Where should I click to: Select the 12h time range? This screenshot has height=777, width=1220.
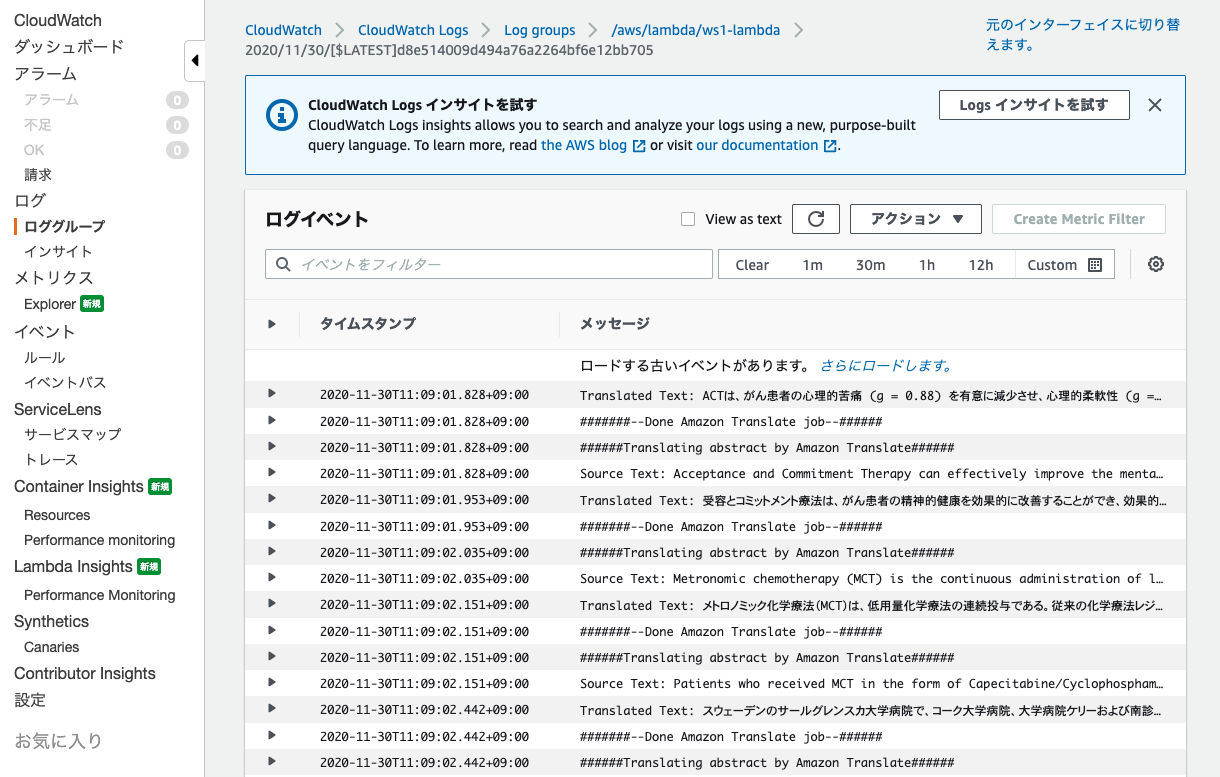[x=981, y=265]
